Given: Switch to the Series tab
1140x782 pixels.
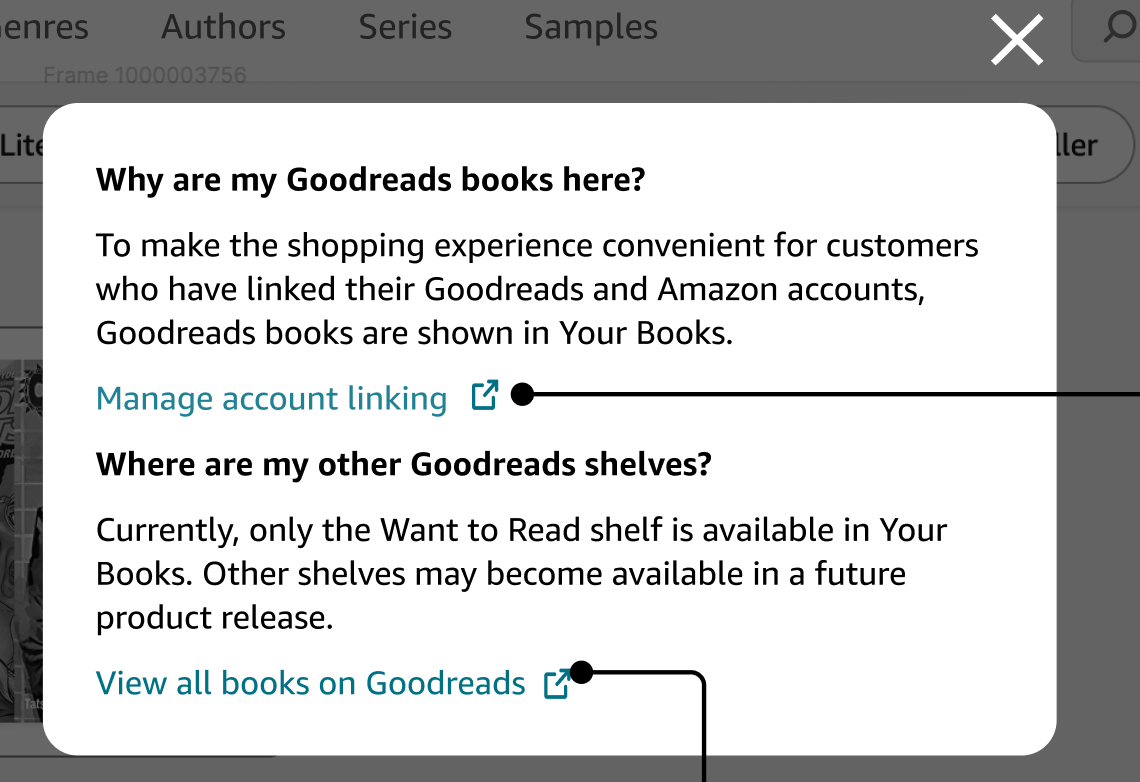Looking at the screenshot, I should pyautogui.click(x=405, y=27).
